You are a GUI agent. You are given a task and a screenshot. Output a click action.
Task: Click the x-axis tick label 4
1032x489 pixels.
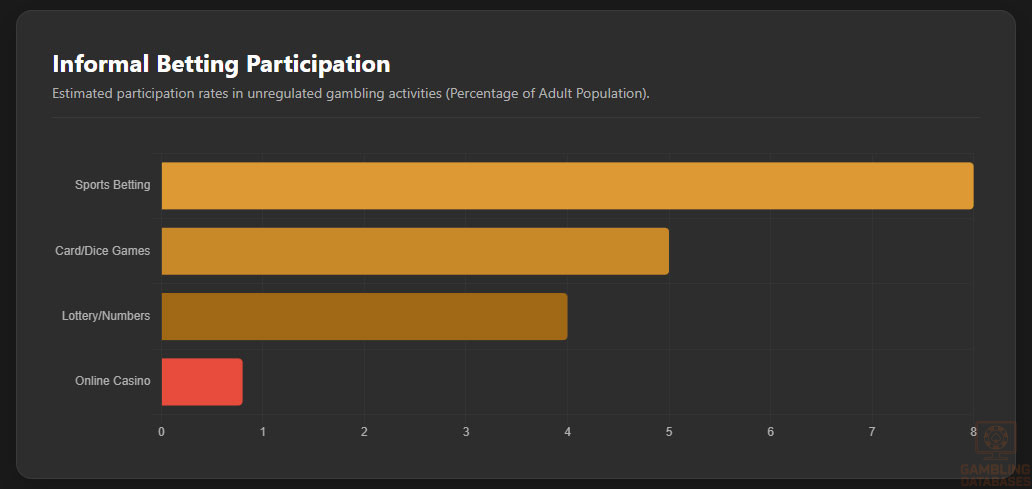click(567, 432)
